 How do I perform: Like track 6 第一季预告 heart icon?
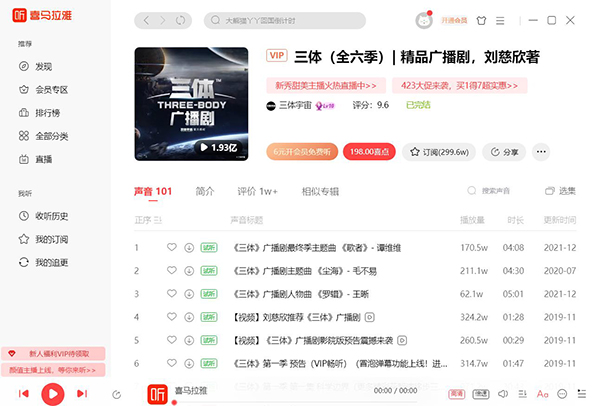(x=172, y=363)
